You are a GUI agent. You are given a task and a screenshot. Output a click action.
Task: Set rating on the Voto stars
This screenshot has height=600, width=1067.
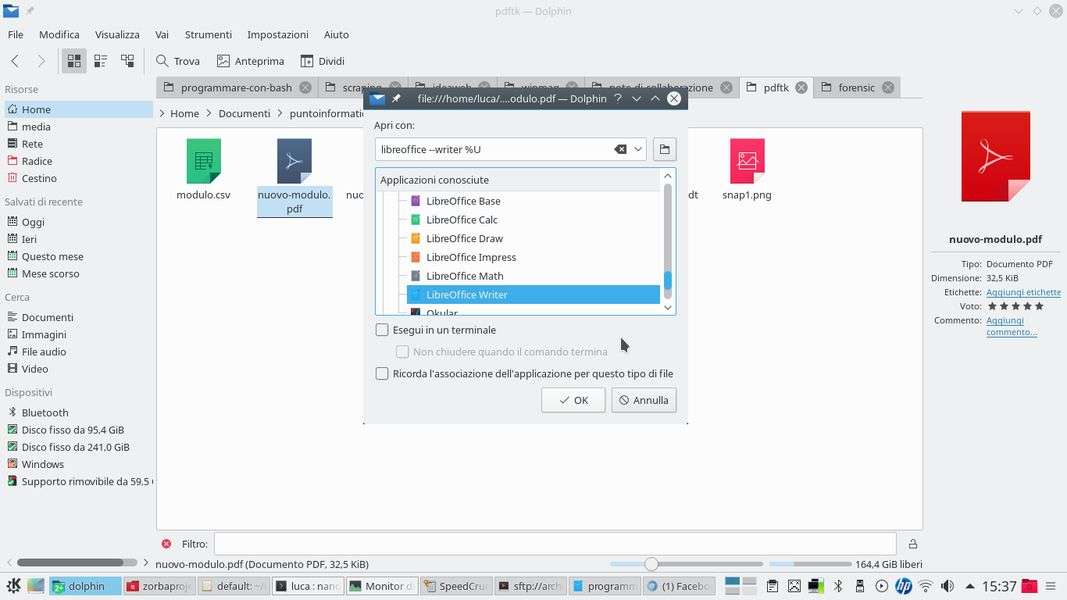tap(1015, 306)
